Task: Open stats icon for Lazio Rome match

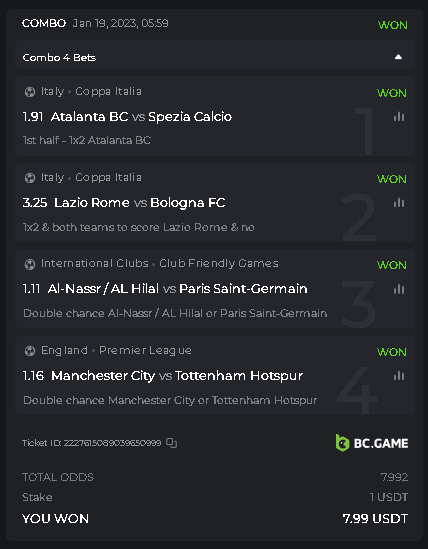Action: point(399,203)
